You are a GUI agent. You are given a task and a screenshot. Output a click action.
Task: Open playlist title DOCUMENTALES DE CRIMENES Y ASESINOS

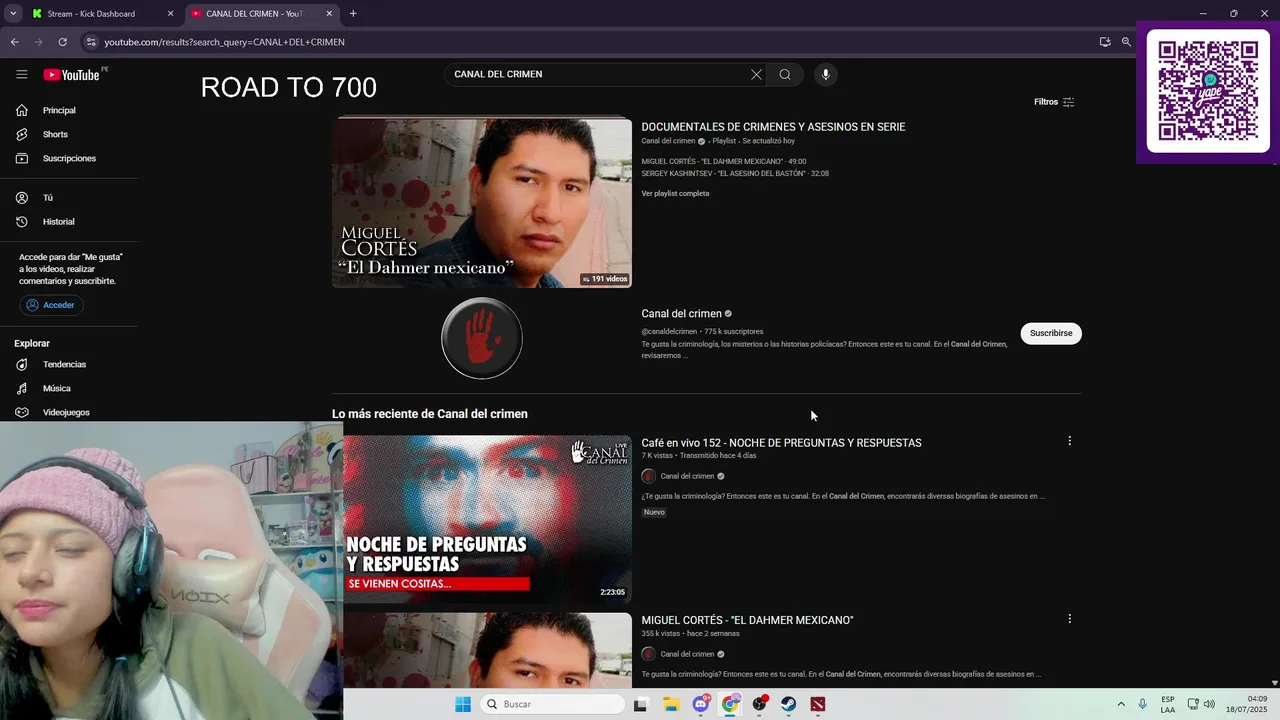point(773,127)
